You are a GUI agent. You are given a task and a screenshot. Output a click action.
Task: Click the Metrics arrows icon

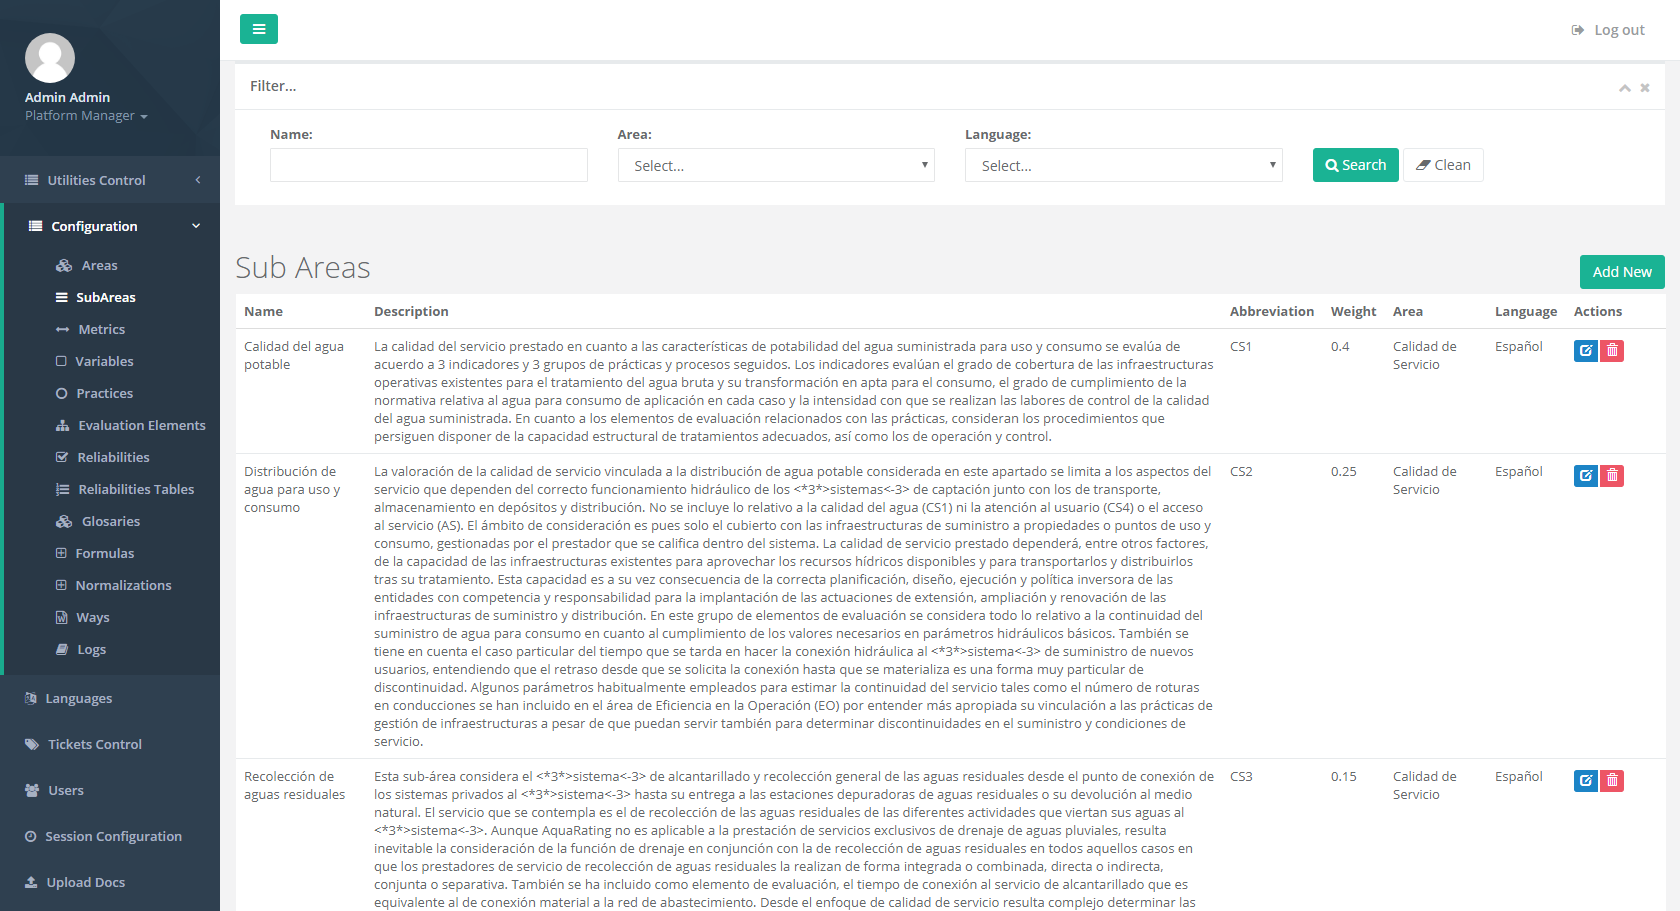(x=62, y=329)
